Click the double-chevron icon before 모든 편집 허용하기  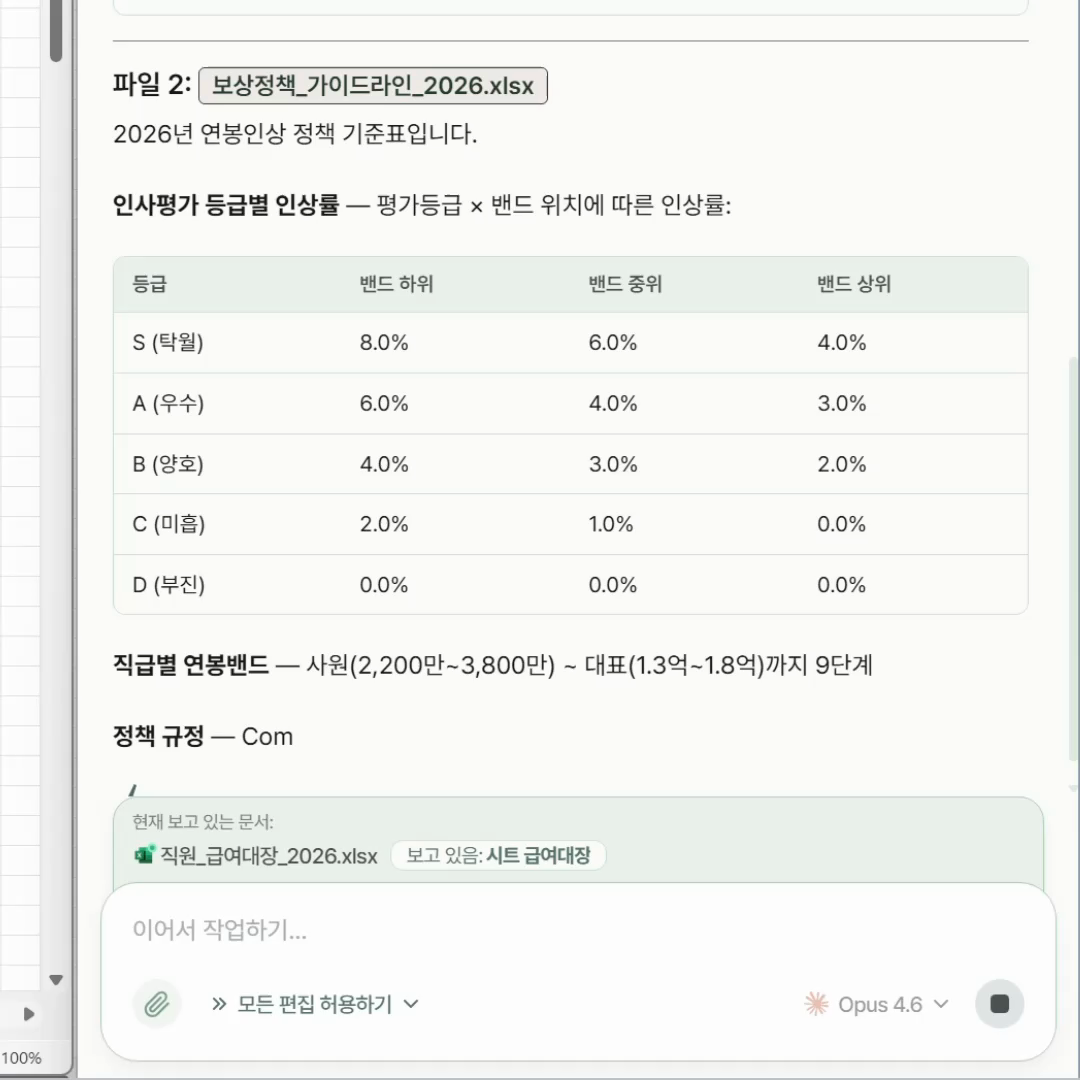coord(220,1004)
